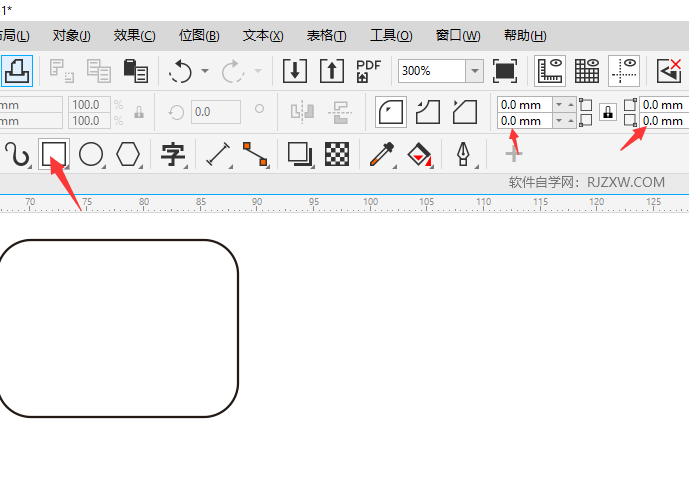Choose the Drop Shadow tool
The height and width of the screenshot is (493, 689).
coord(299,153)
